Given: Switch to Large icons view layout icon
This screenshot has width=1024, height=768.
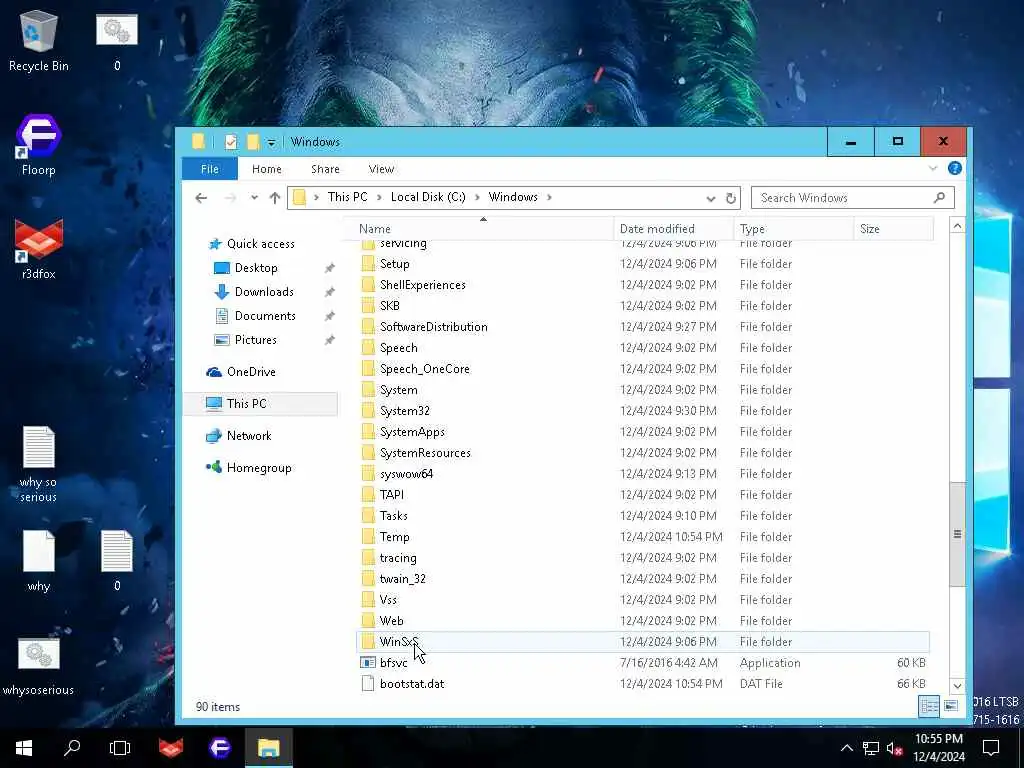Looking at the screenshot, I should [951, 706].
